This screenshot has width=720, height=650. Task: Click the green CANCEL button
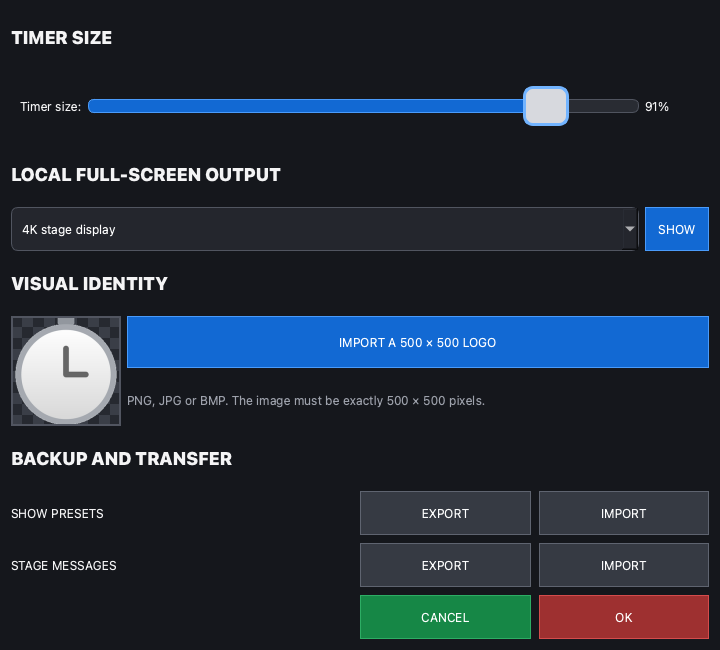[x=445, y=617]
